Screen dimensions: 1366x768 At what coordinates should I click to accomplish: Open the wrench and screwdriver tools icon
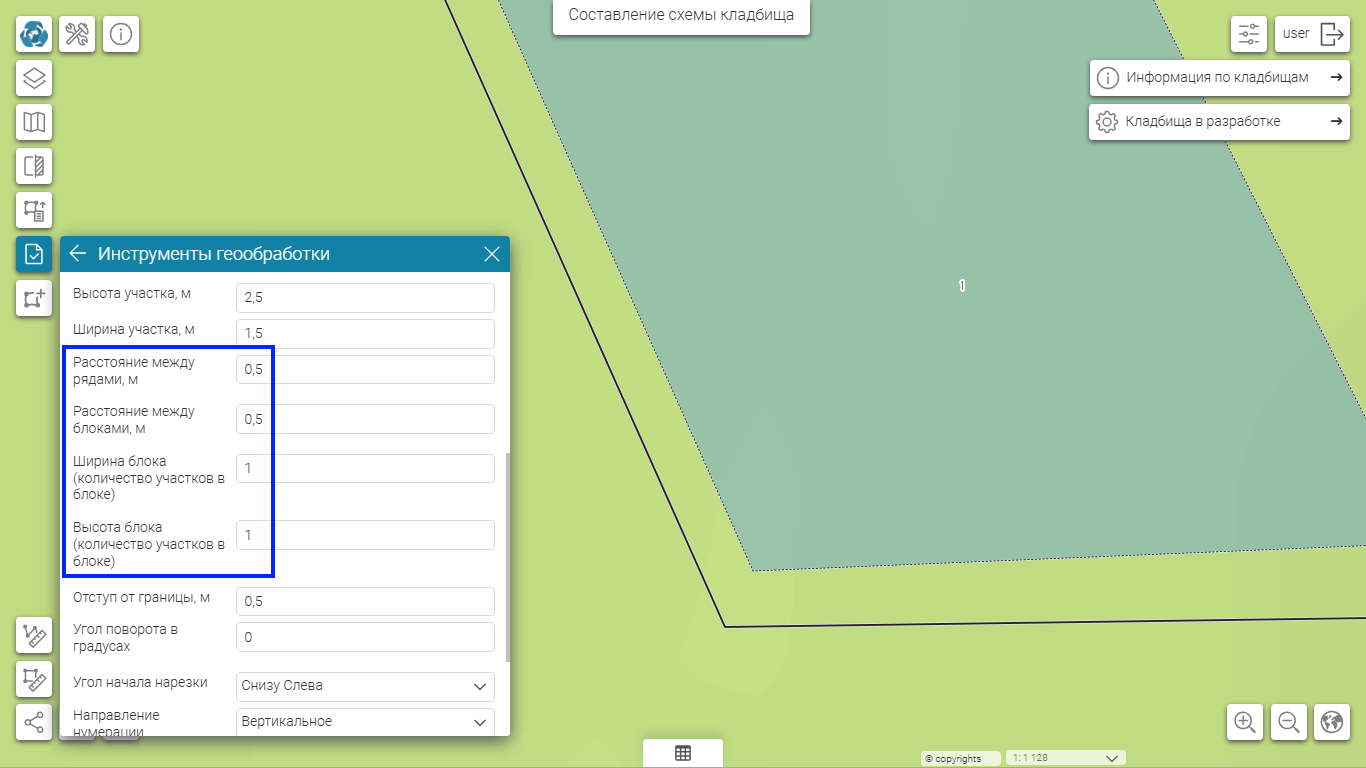pyautogui.click(x=77, y=34)
